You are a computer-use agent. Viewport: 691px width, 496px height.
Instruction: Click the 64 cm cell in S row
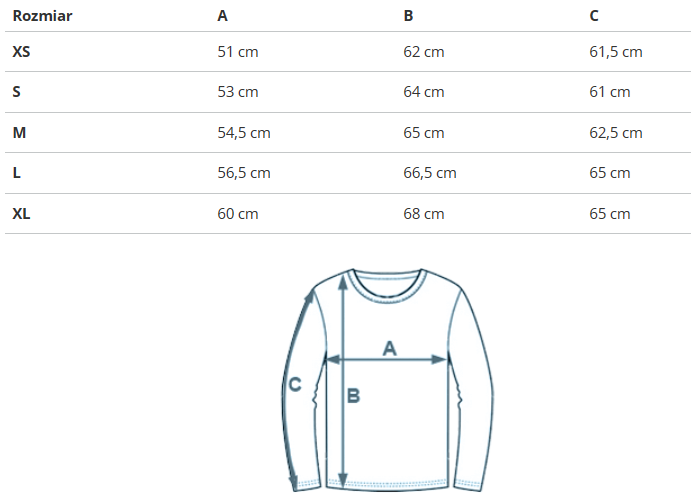click(424, 92)
